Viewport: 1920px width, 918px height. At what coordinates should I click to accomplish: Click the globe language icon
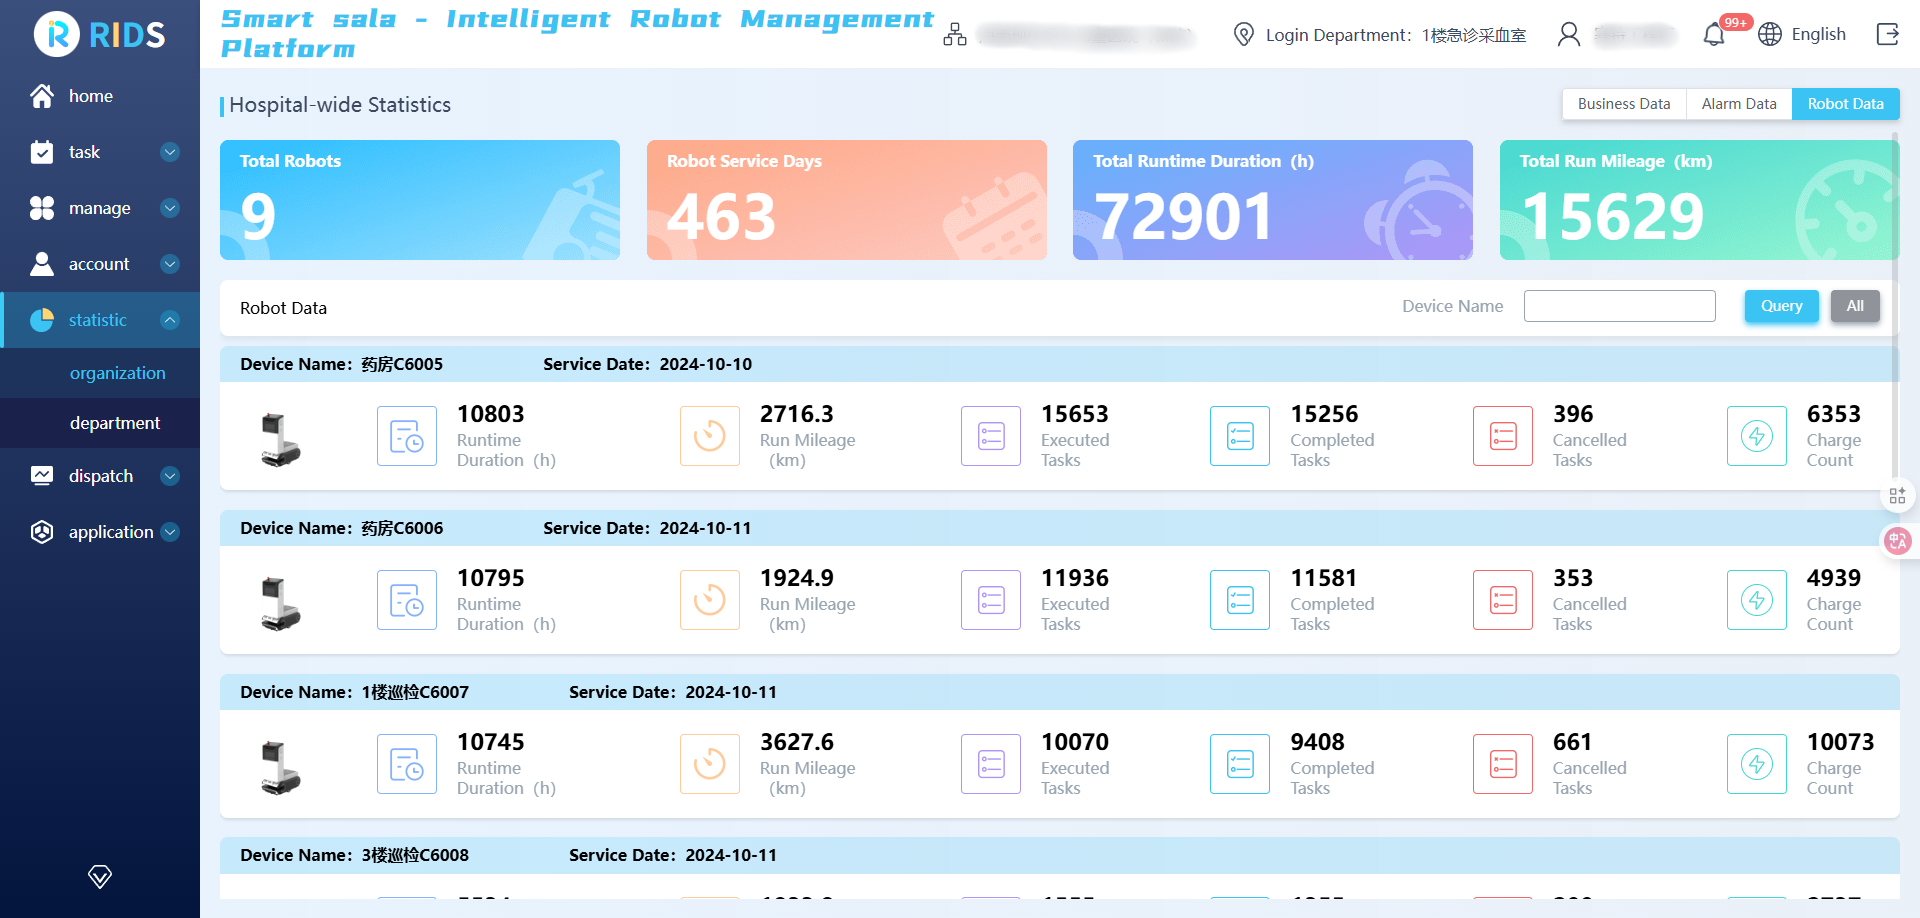point(1770,34)
